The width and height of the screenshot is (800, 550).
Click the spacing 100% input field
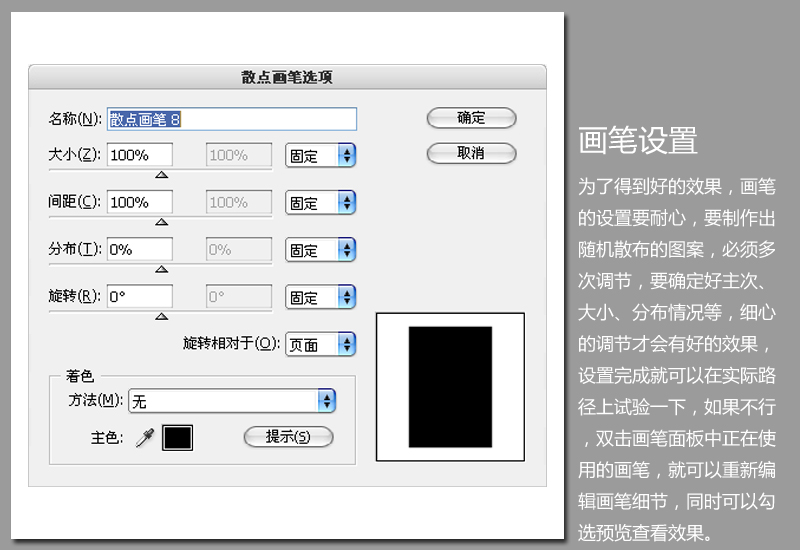click(140, 202)
